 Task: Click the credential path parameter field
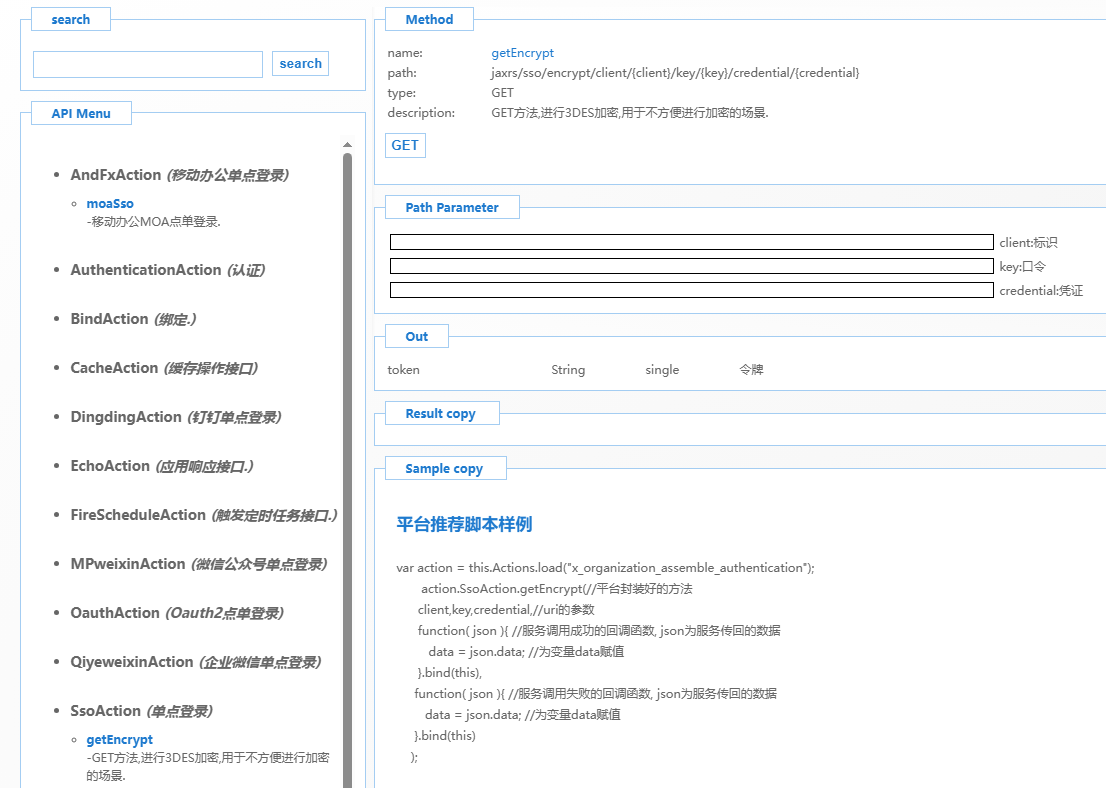[691, 290]
